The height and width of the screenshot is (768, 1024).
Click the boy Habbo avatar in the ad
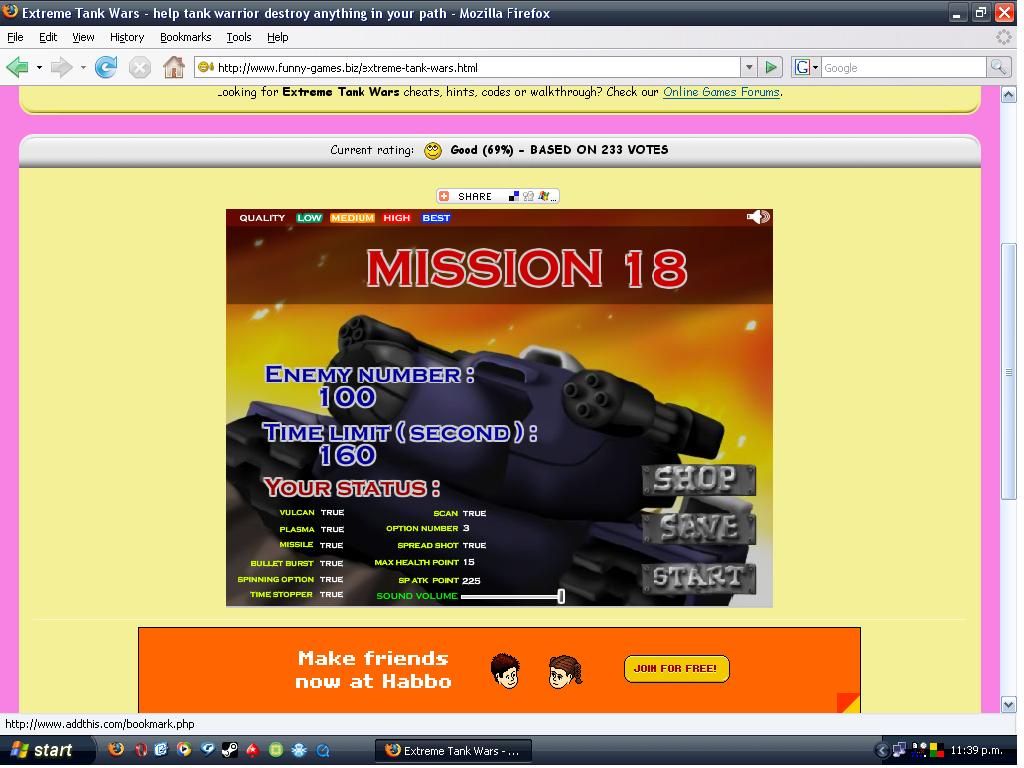(x=505, y=671)
